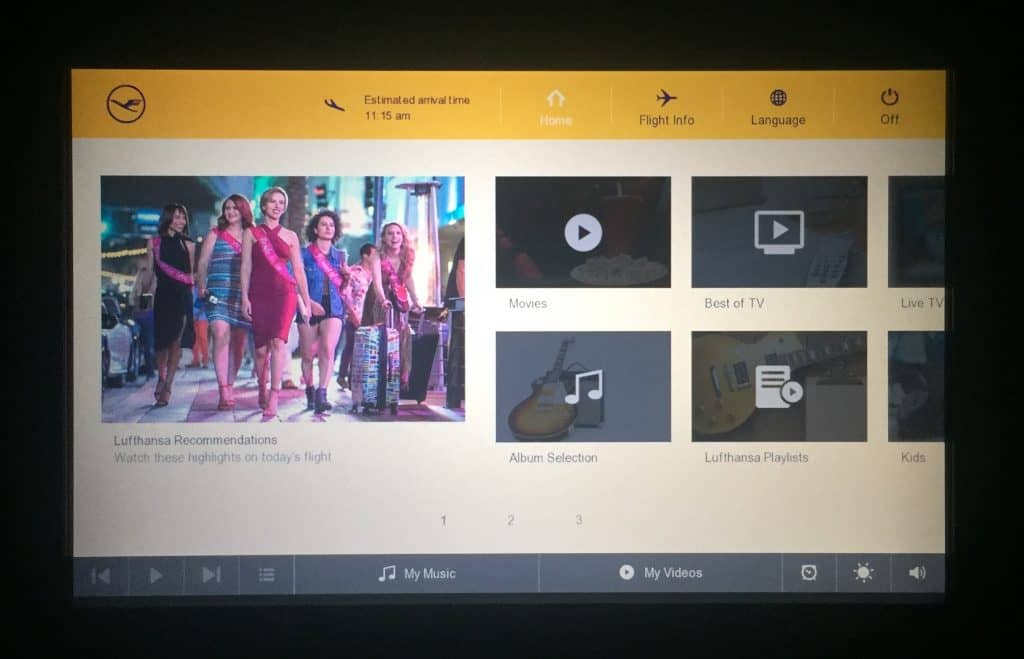This screenshot has width=1024, height=659.
Task: Turn the screen Off with power icon
Action: (x=889, y=106)
